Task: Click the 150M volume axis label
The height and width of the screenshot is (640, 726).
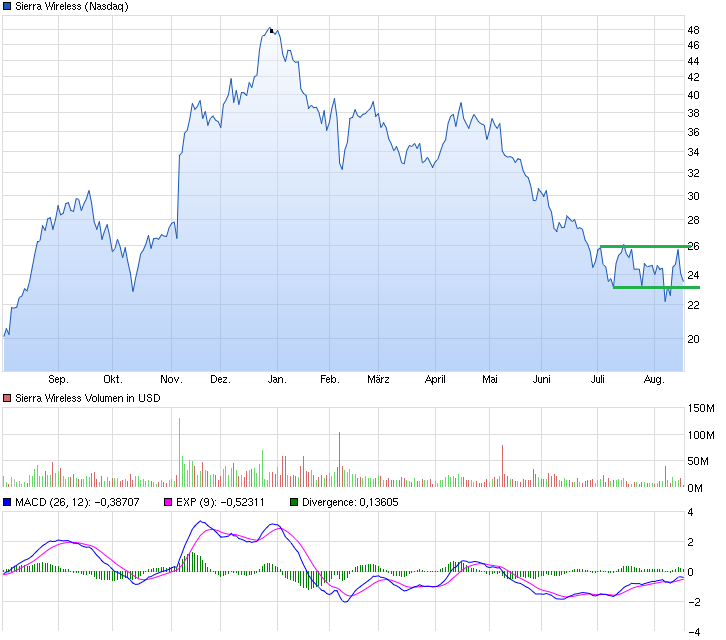Action: pyautogui.click(x=700, y=409)
